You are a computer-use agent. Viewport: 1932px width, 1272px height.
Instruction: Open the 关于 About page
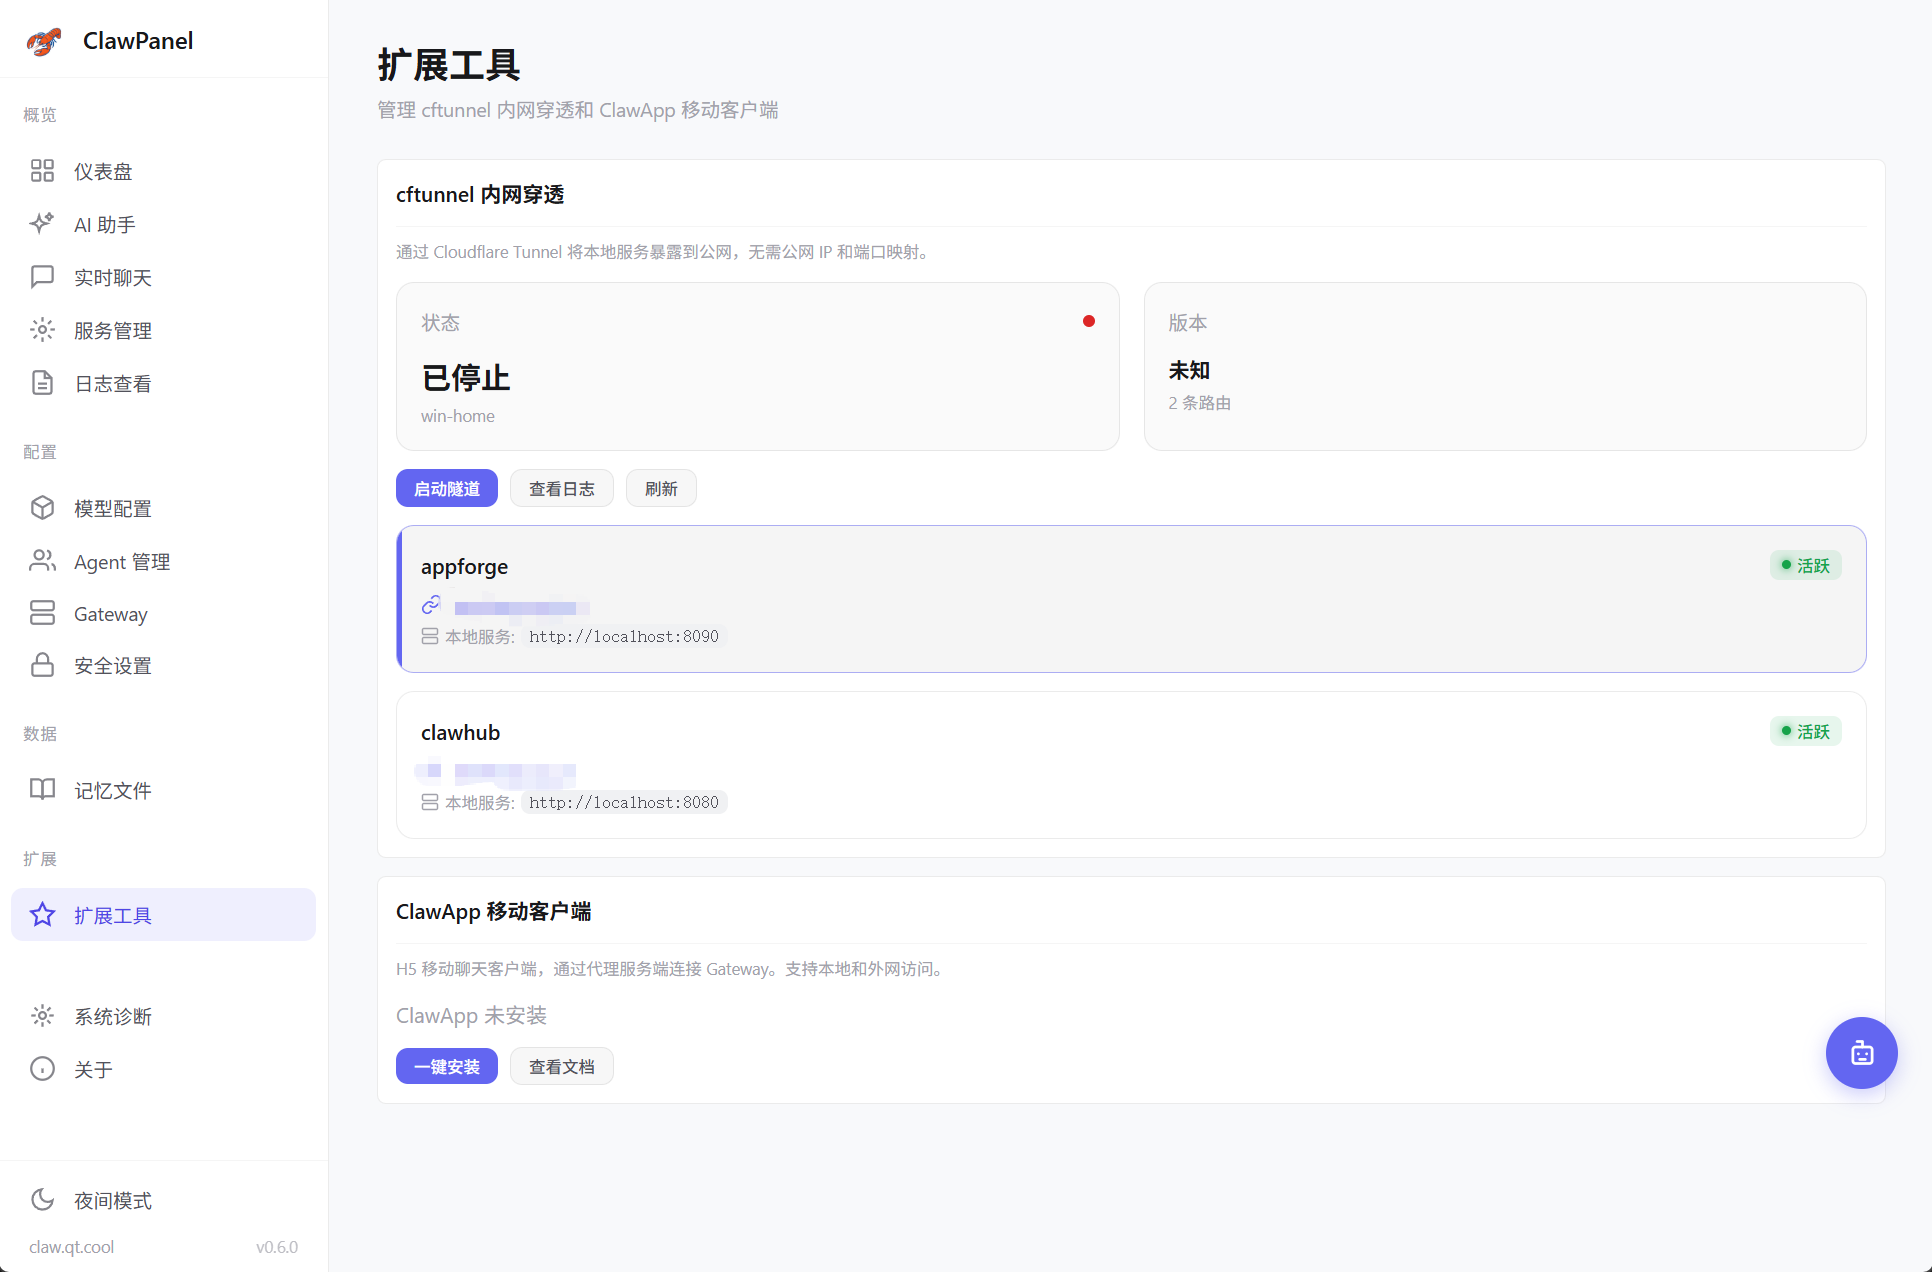tap(93, 1069)
